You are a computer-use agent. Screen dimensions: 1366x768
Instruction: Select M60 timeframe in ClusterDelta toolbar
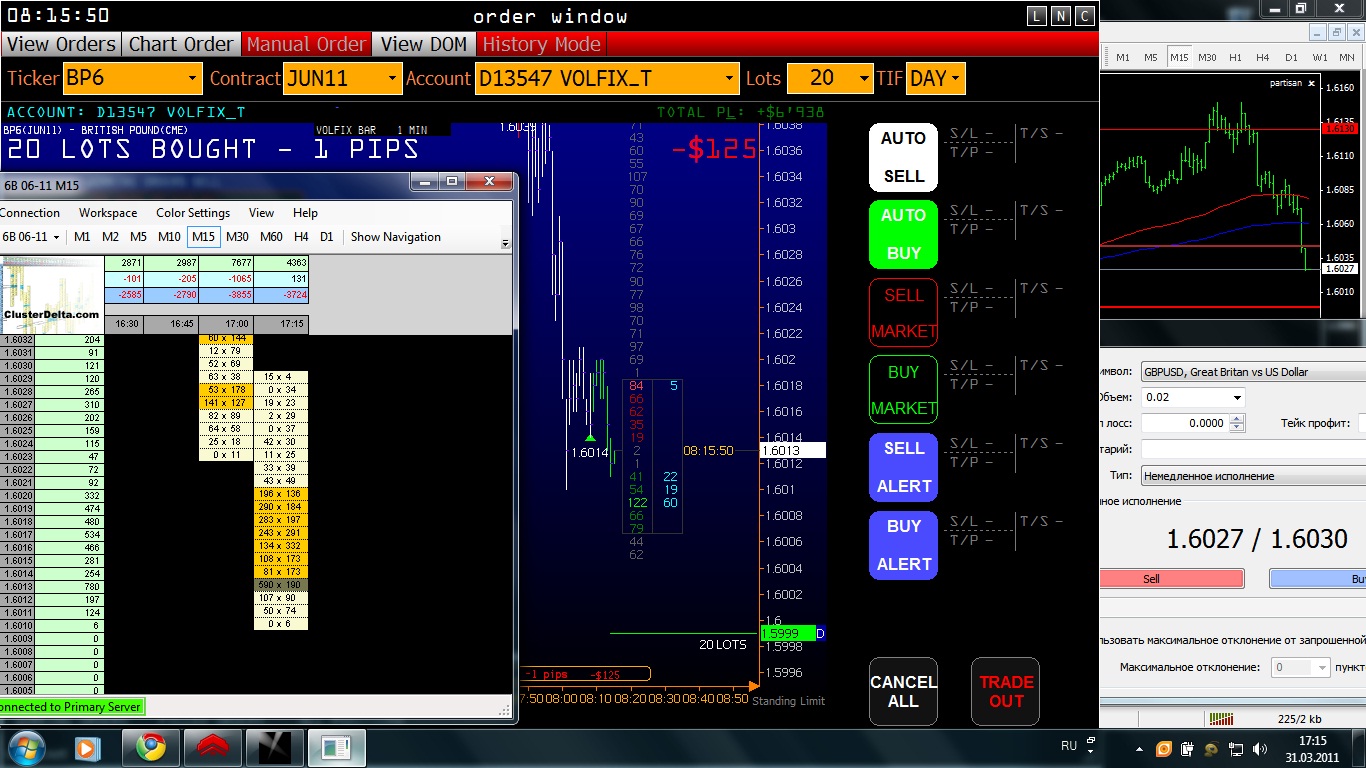271,237
